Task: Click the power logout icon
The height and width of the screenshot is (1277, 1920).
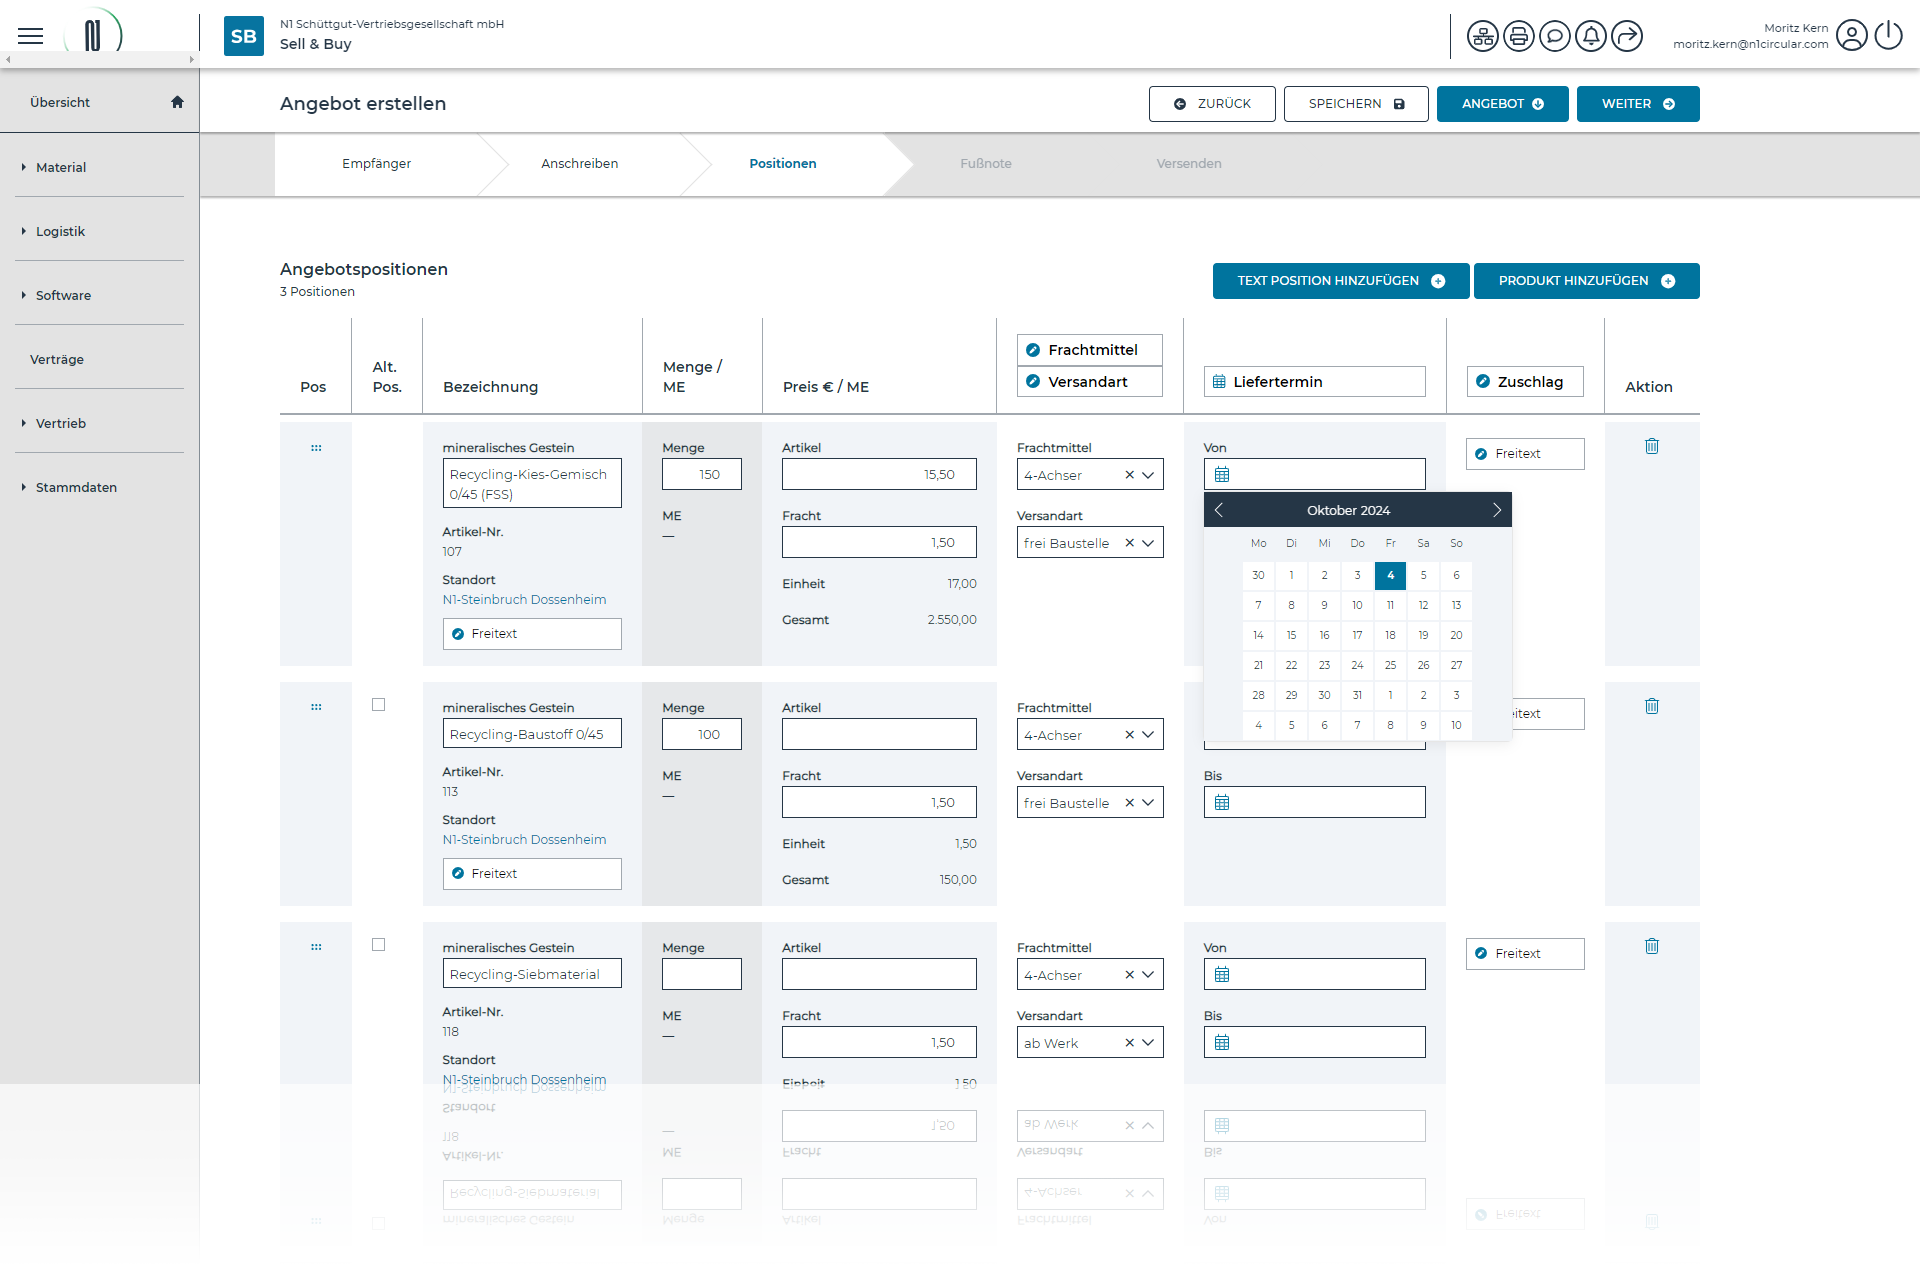Action: pos(1888,36)
